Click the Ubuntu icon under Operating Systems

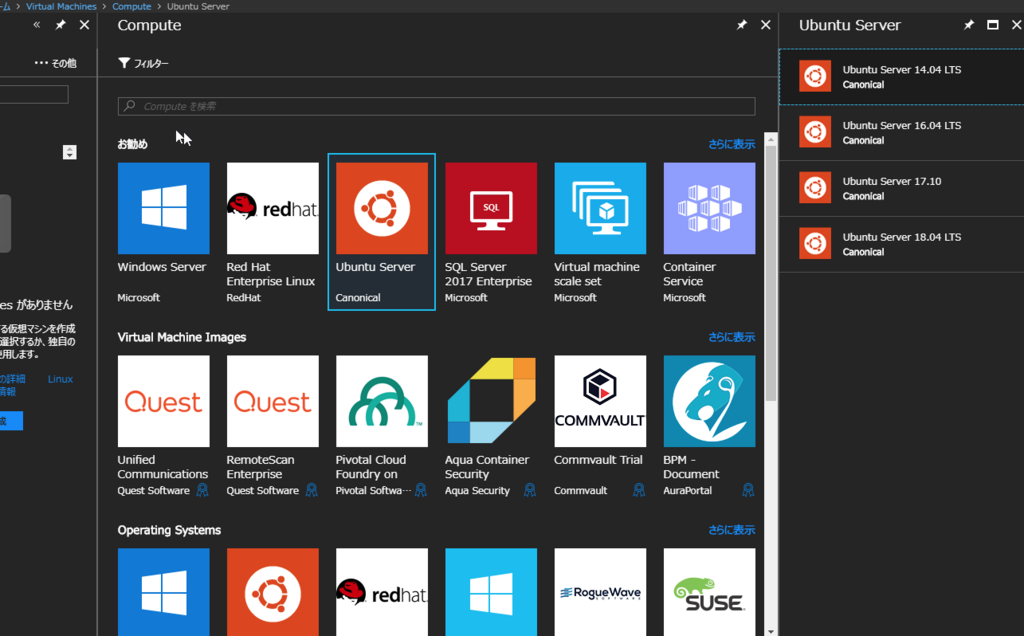(272, 592)
